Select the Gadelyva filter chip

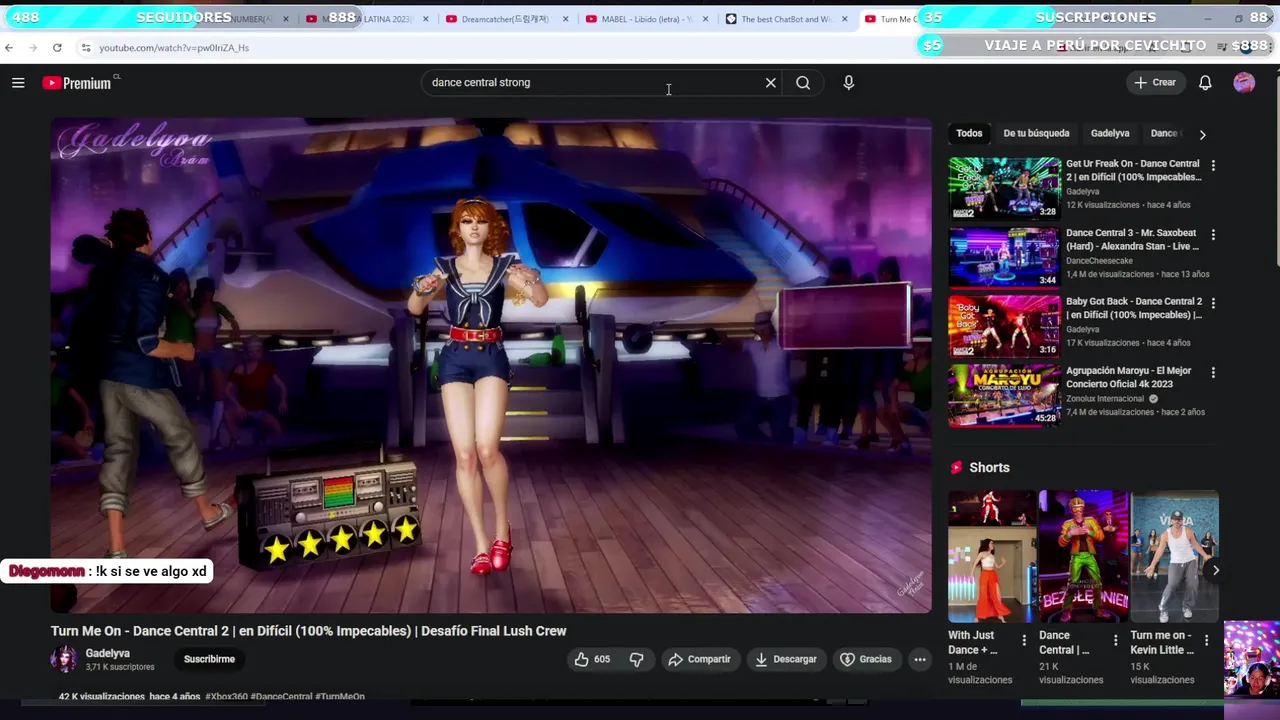[x=1110, y=133]
